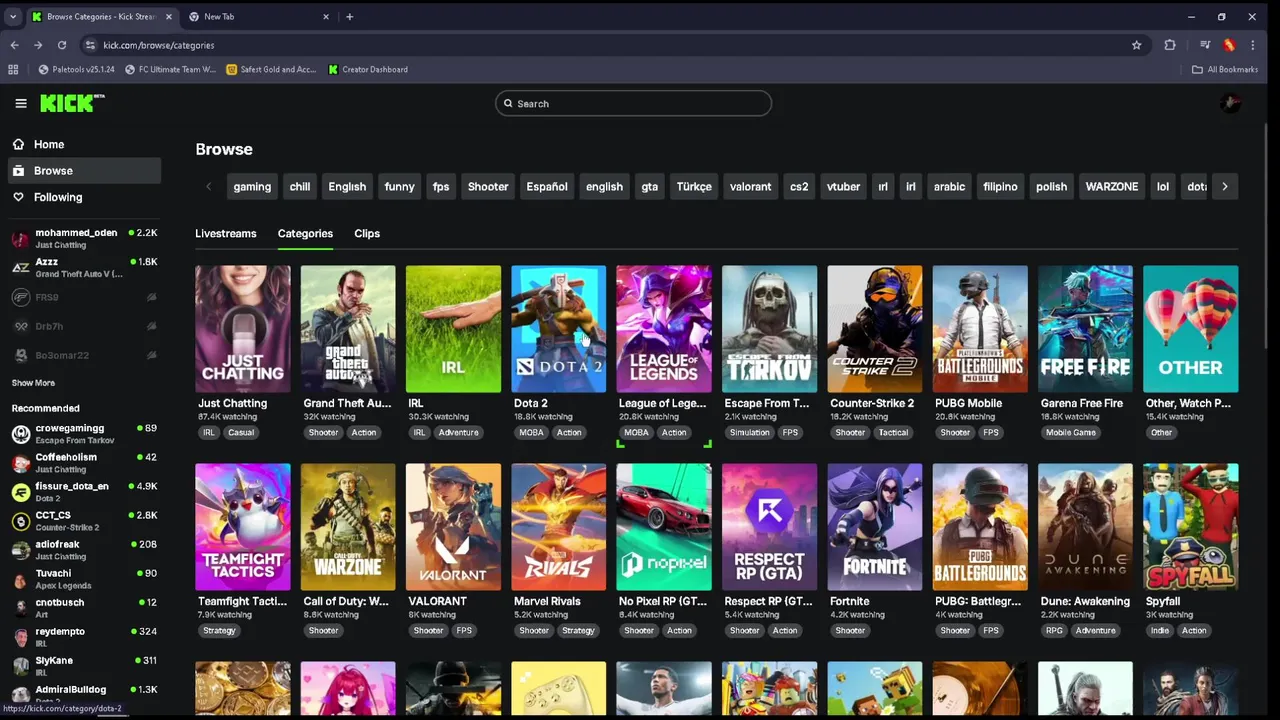Viewport: 1280px width, 720px height.
Task: Open Spyfall category thumbnail
Action: (x=1191, y=527)
